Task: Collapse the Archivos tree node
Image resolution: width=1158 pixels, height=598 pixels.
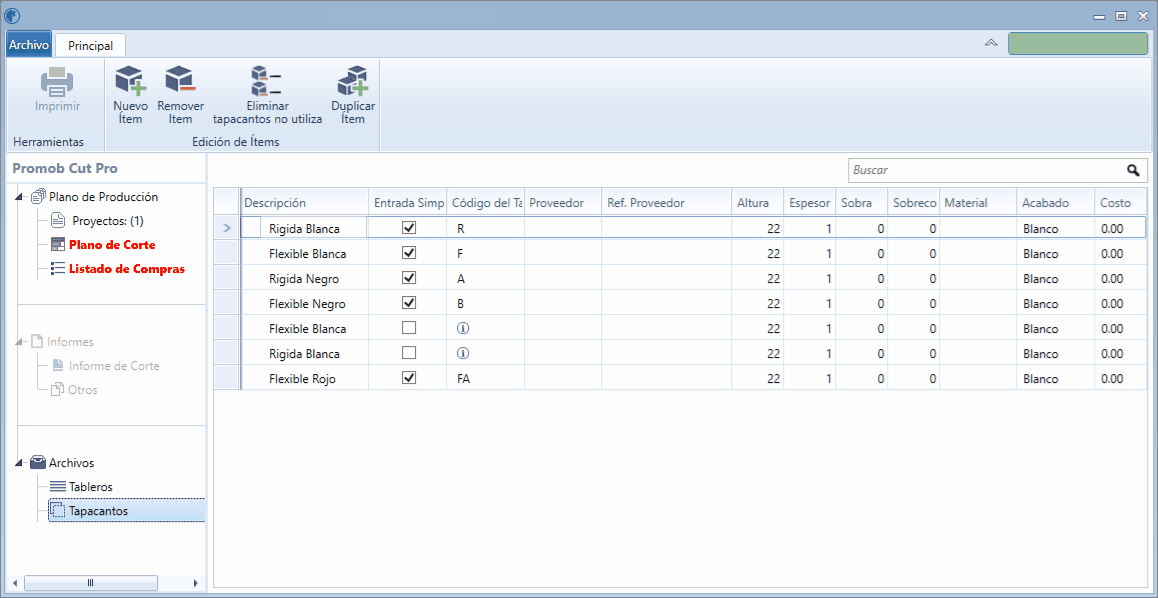Action: click(20, 464)
